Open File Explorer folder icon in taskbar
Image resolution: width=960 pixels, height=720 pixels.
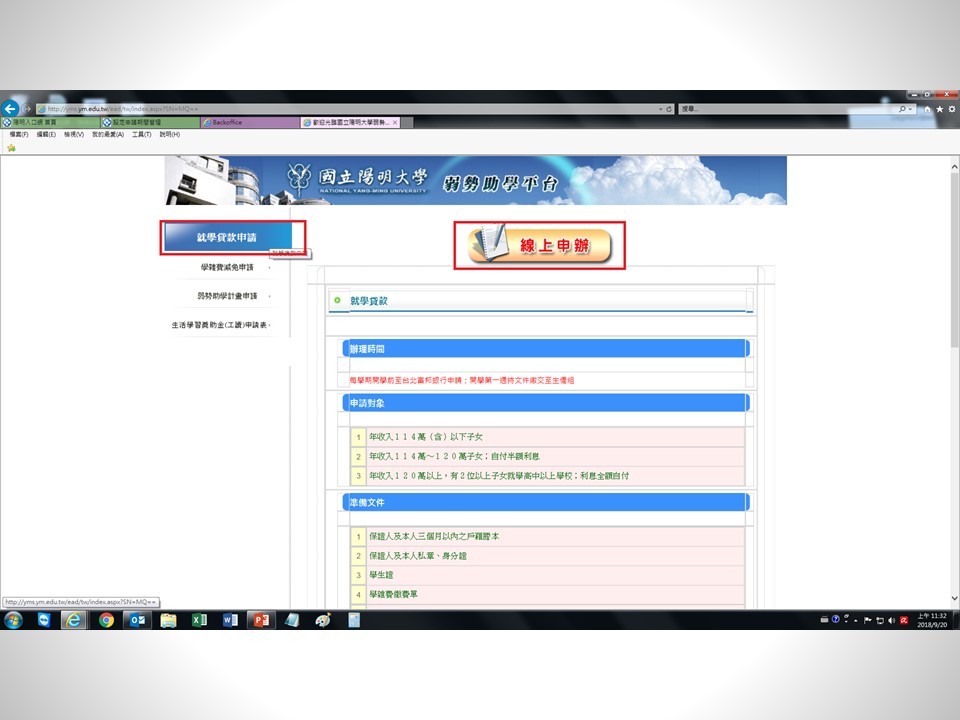pyautogui.click(x=168, y=620)
